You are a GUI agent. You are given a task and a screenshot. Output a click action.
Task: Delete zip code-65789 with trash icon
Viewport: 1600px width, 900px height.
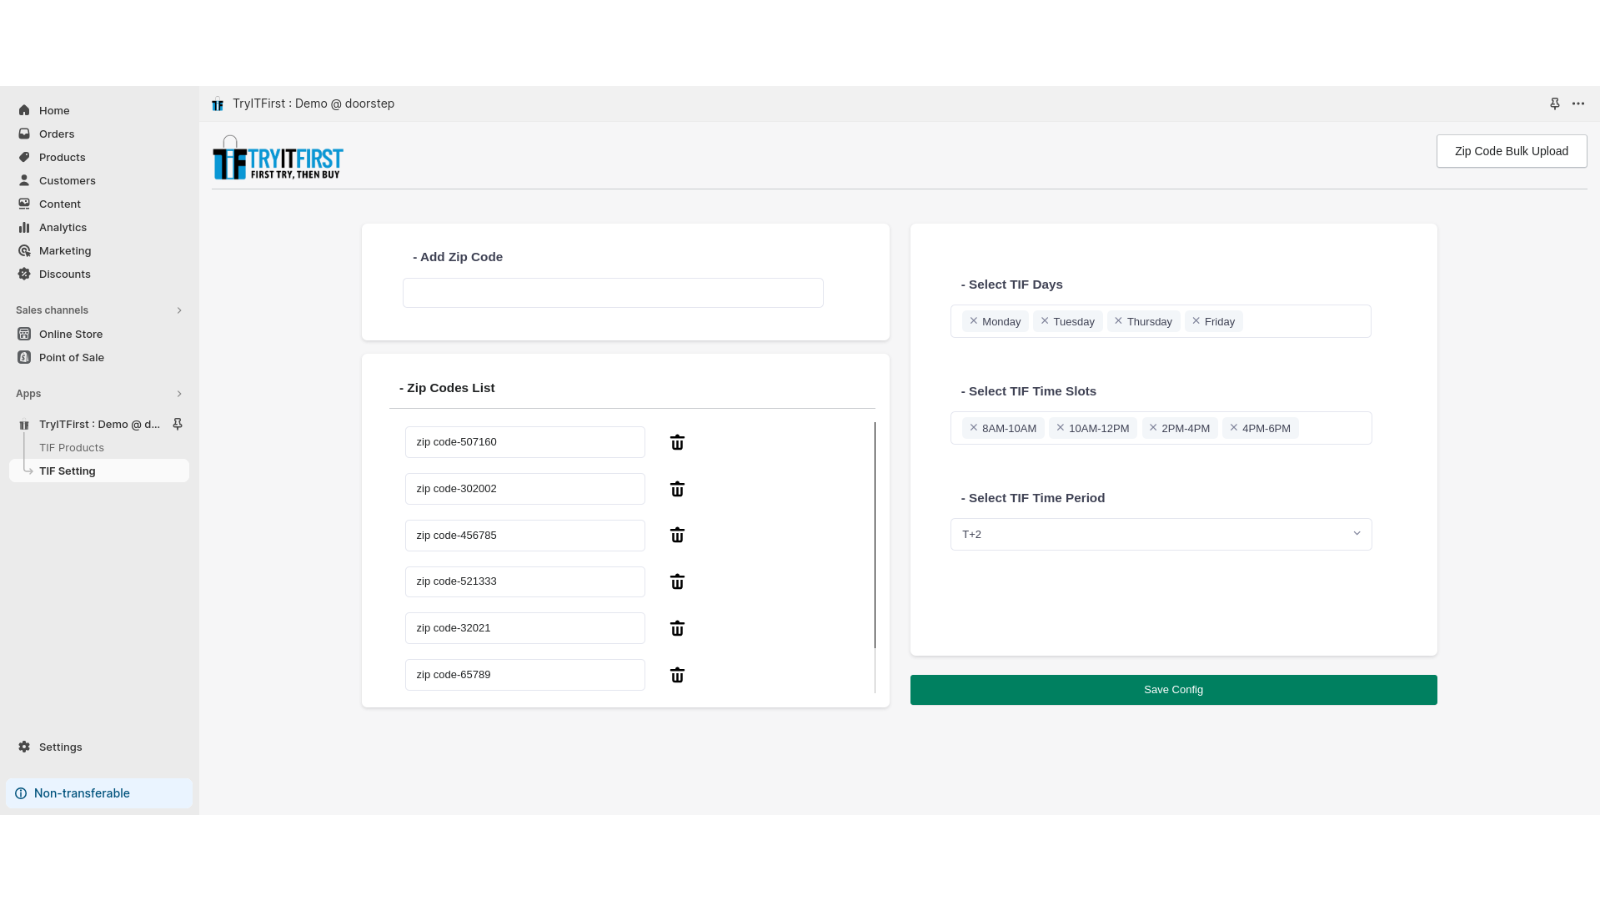677,675
